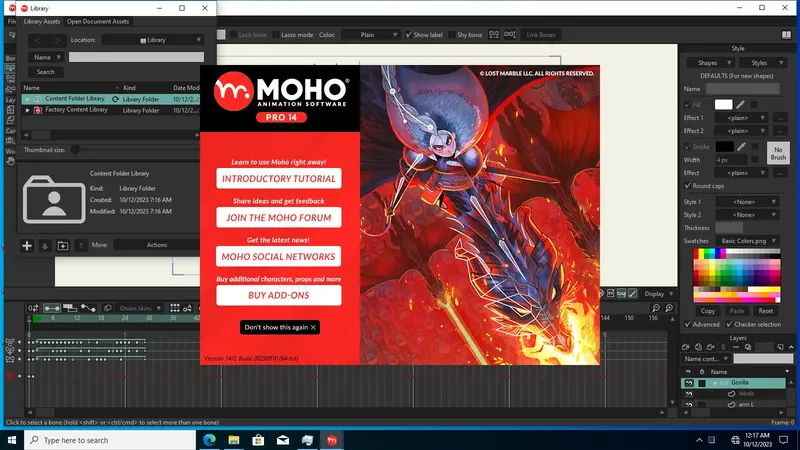Click the auto-key icon in timeline toolbar
The height and width of the screenshot is (450, 800).
coord(187,308)
